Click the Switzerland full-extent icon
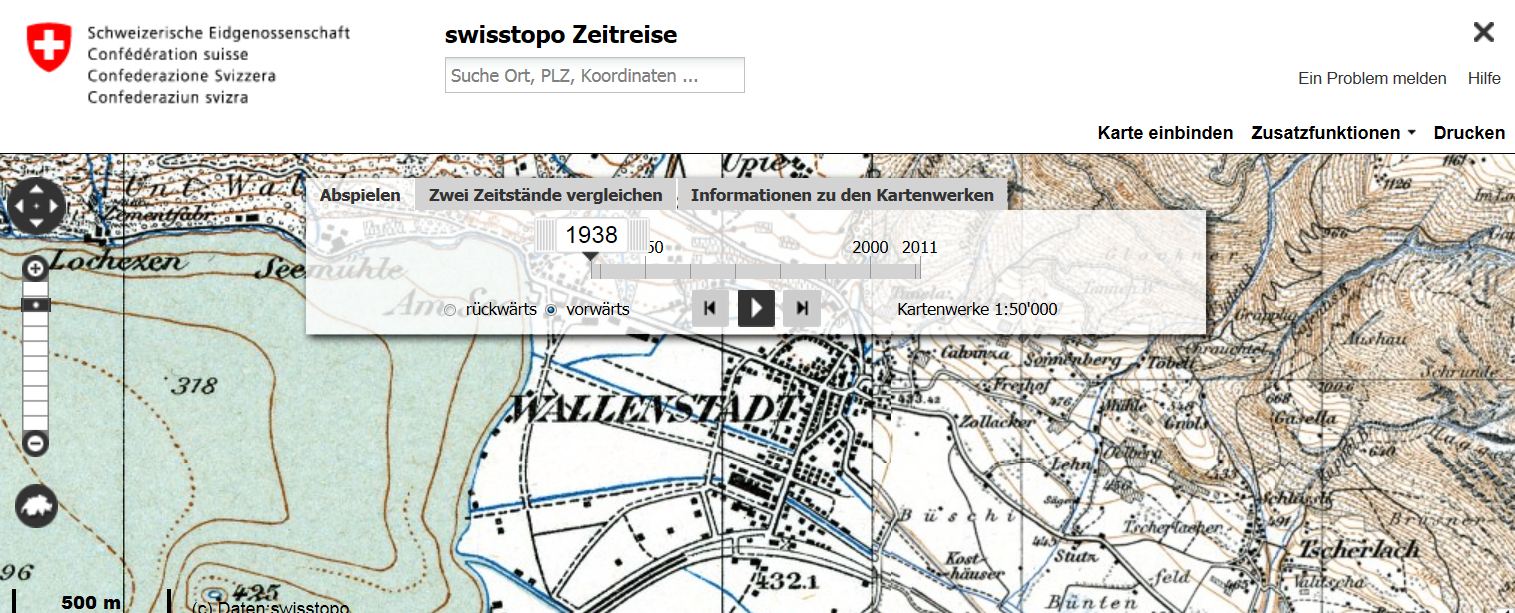The width and height of the screenshot is (1515, 613). [36, 506]
